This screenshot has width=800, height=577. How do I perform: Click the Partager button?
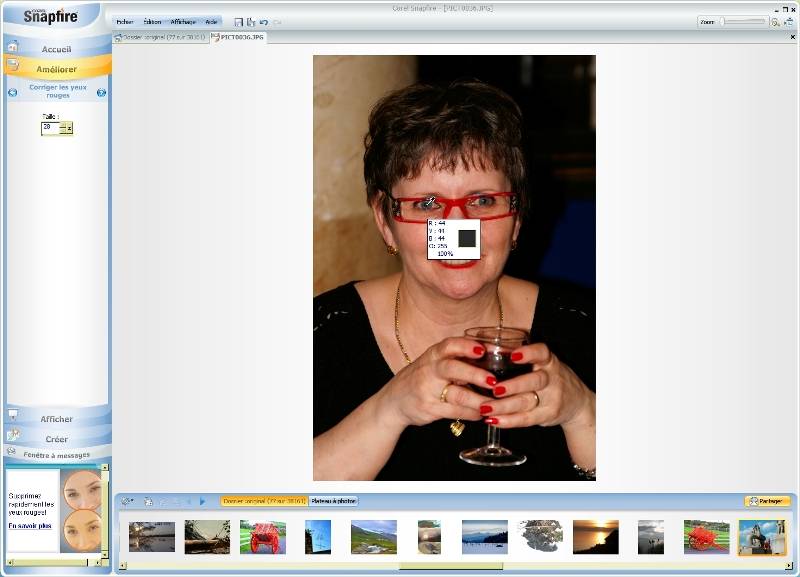pyautogui.click(x=767, y=501)
